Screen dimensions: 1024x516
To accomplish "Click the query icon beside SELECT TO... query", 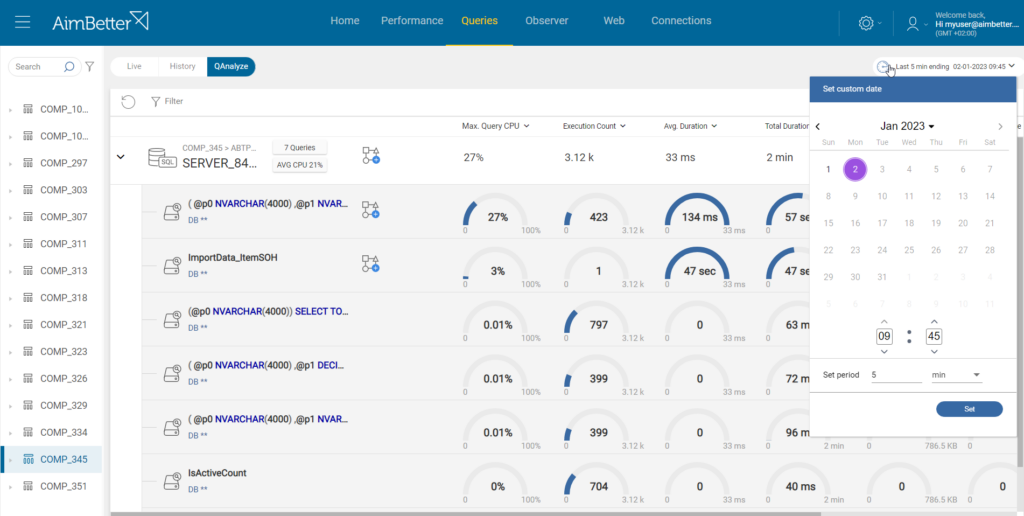I will click(172, 319).
